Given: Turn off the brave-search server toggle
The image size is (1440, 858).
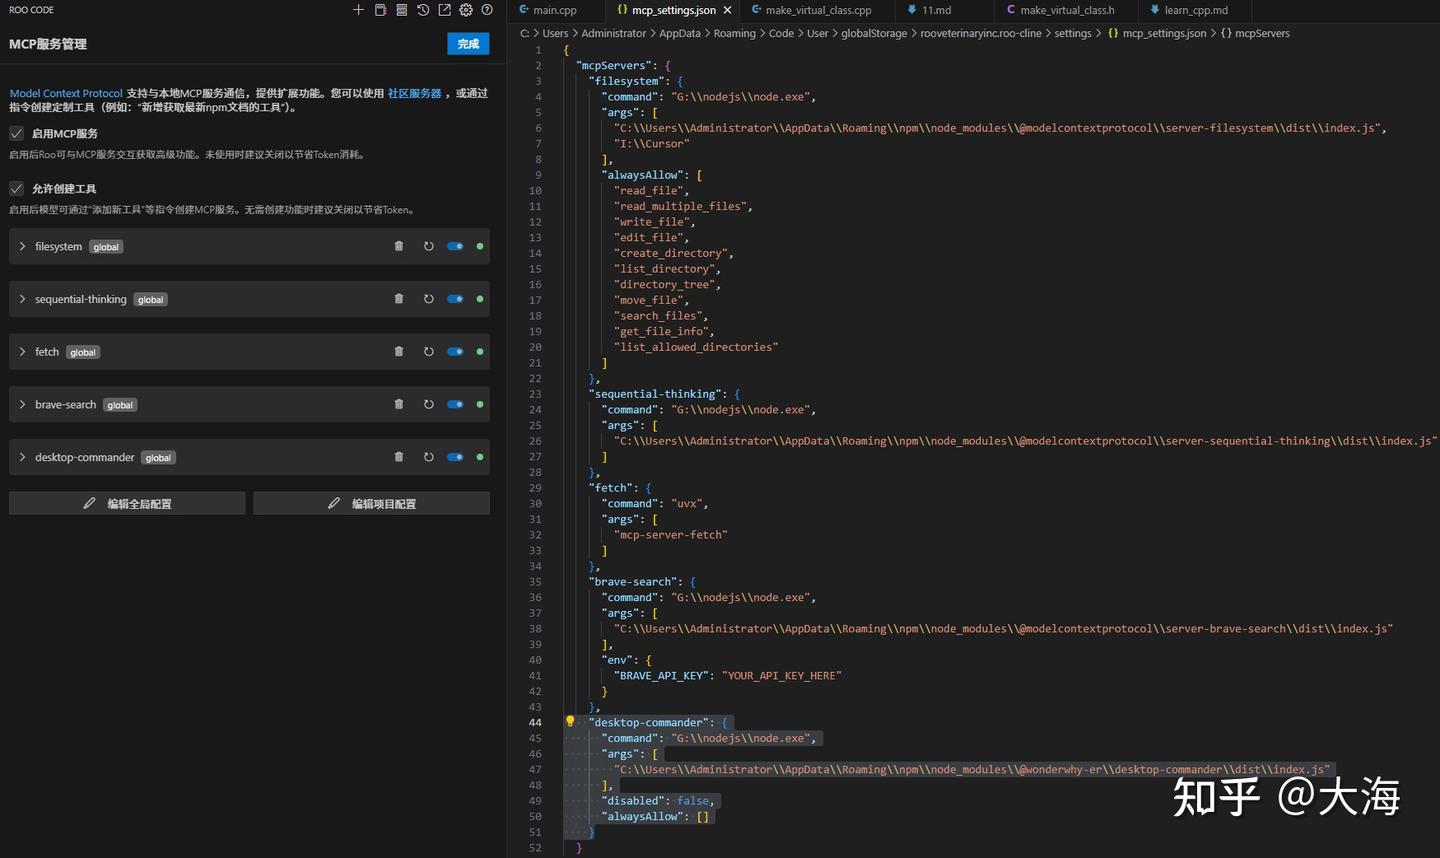Looking at the screenshot, I should click(455, 404).
